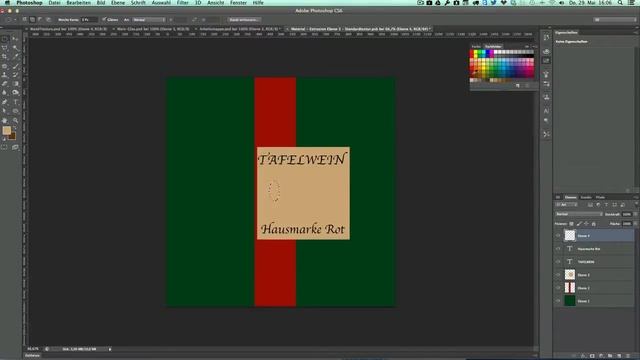Toggle lock transparent pixels in Fixieren row
The image size is (640, 360).
tap(571, 224)
